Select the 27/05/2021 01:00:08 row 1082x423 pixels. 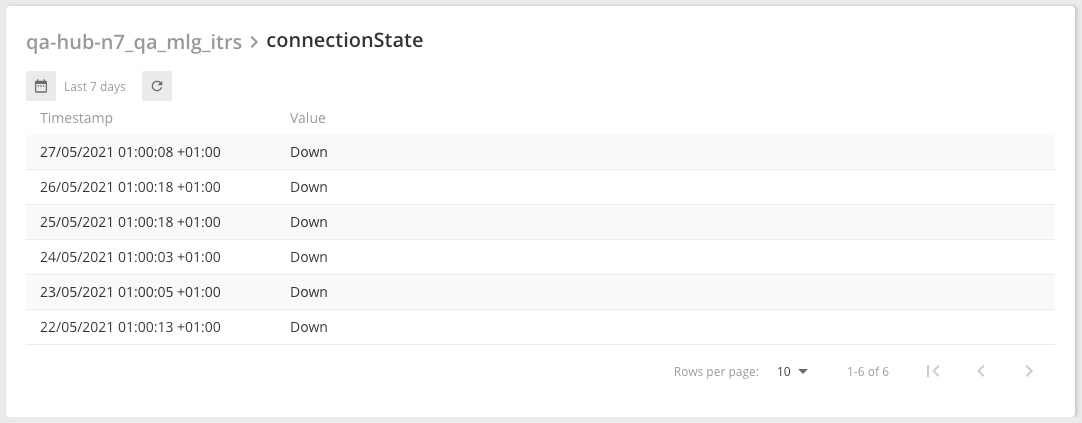coord(540,152)
